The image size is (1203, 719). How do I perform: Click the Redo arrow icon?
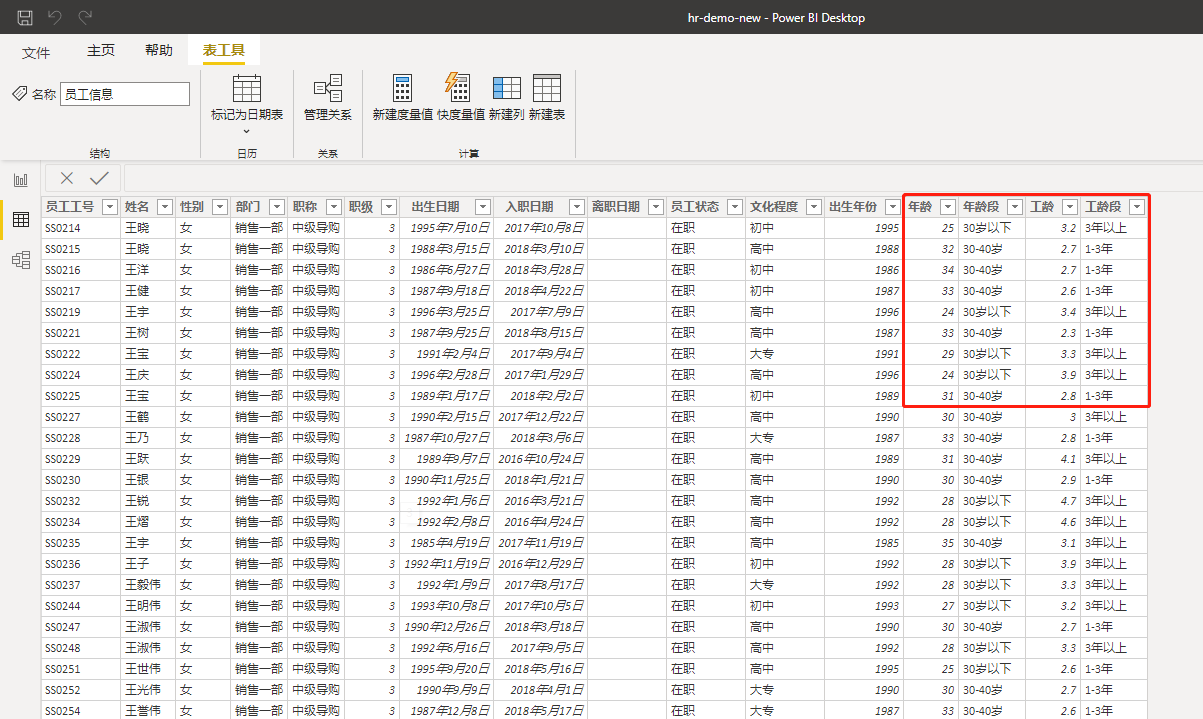click(85, 17)
